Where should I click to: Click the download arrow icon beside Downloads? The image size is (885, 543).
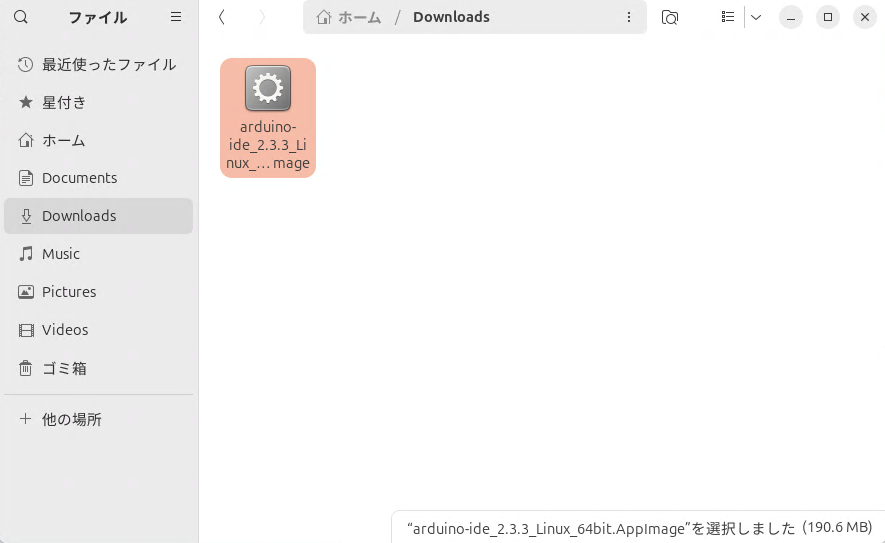click(x=26, y=216)
